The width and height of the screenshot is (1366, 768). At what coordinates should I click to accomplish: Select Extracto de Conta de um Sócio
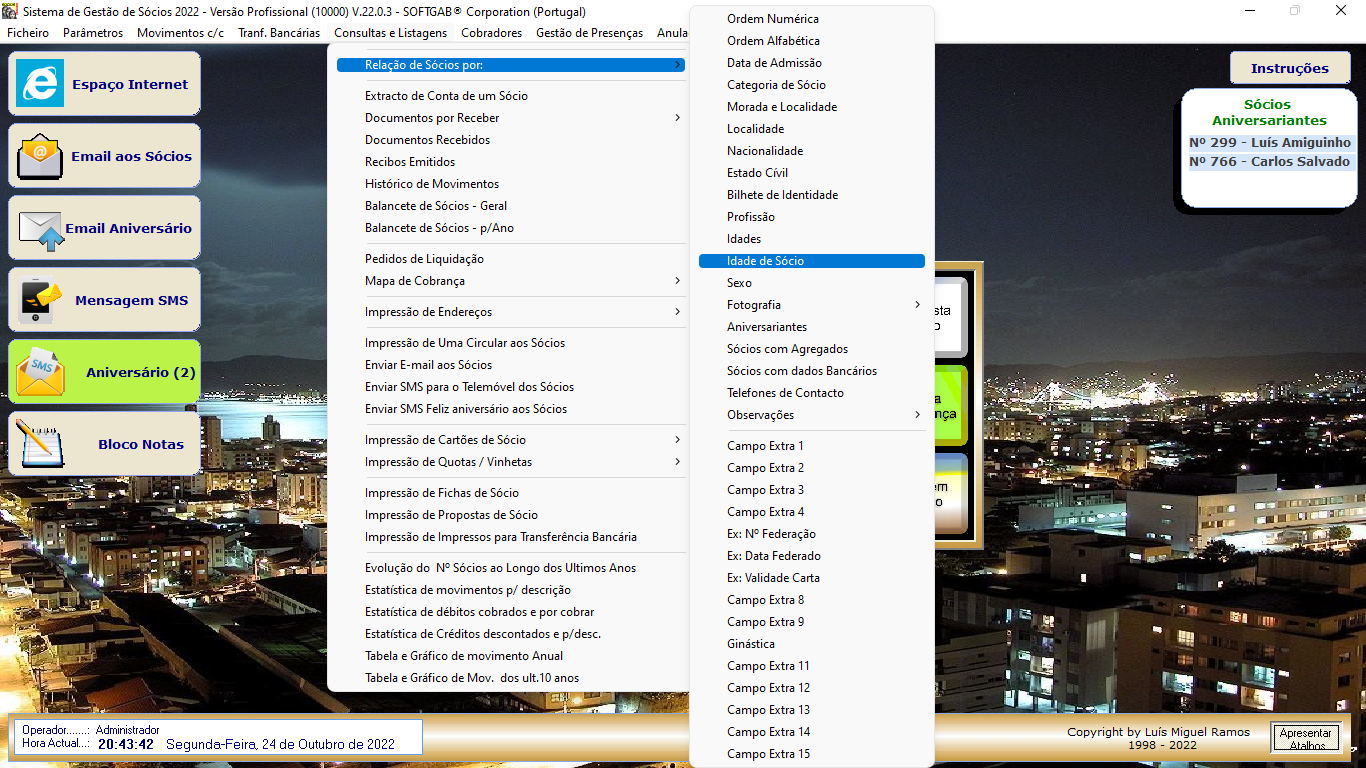coord(446,96)
